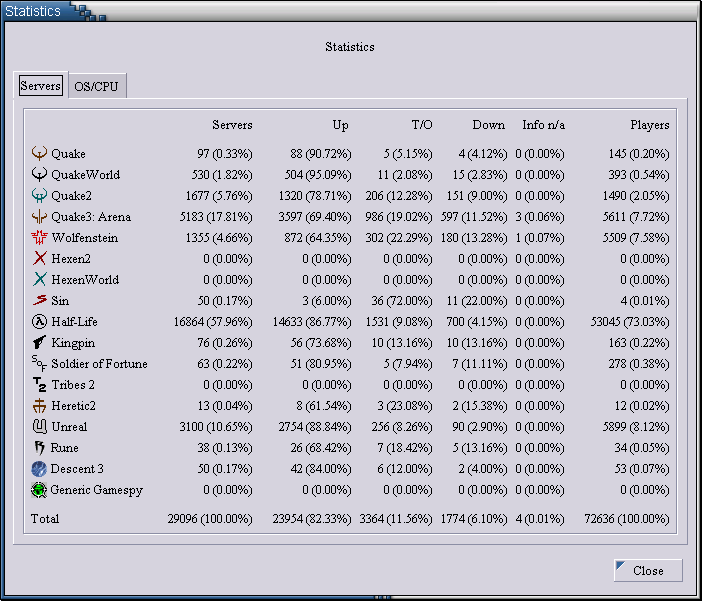
Task: Click the Info n/a column header
Action: (544, 124)
